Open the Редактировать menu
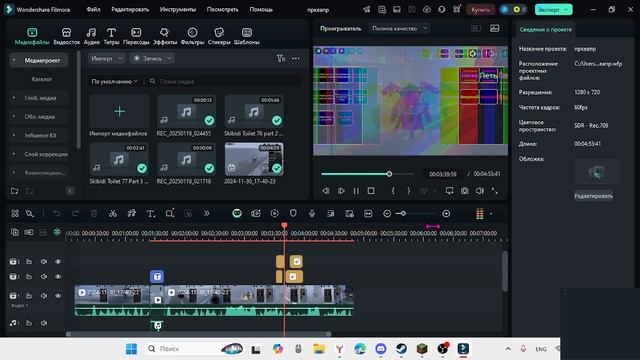Viewport: 640px width, 360px height. [x=130, y=9]
